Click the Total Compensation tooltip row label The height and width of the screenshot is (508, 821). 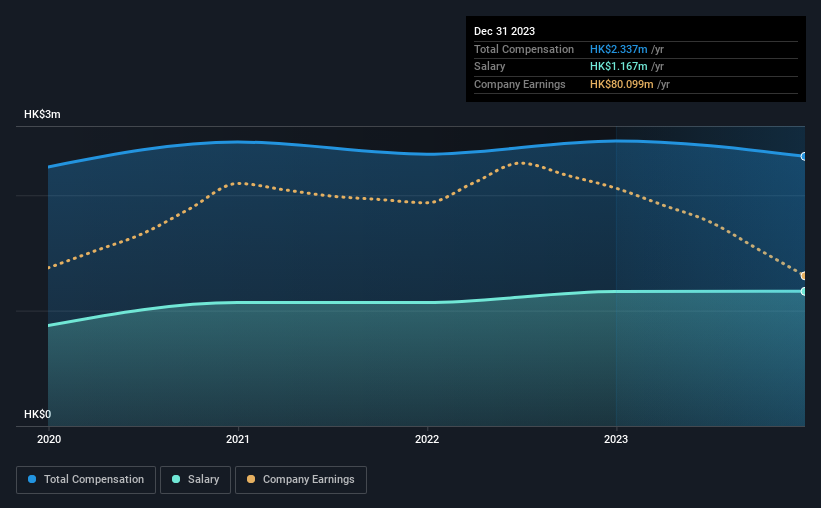click(x=524, y=49)
